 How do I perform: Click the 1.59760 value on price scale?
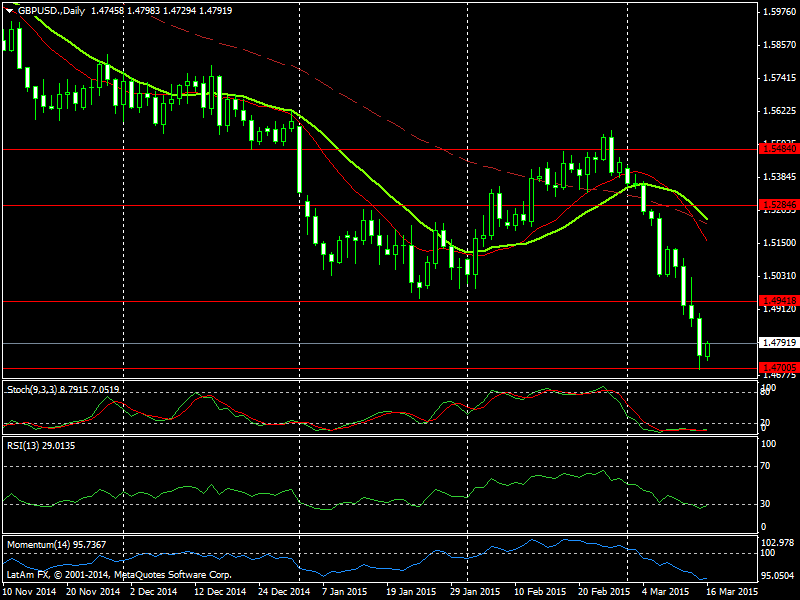pos(777,12)
